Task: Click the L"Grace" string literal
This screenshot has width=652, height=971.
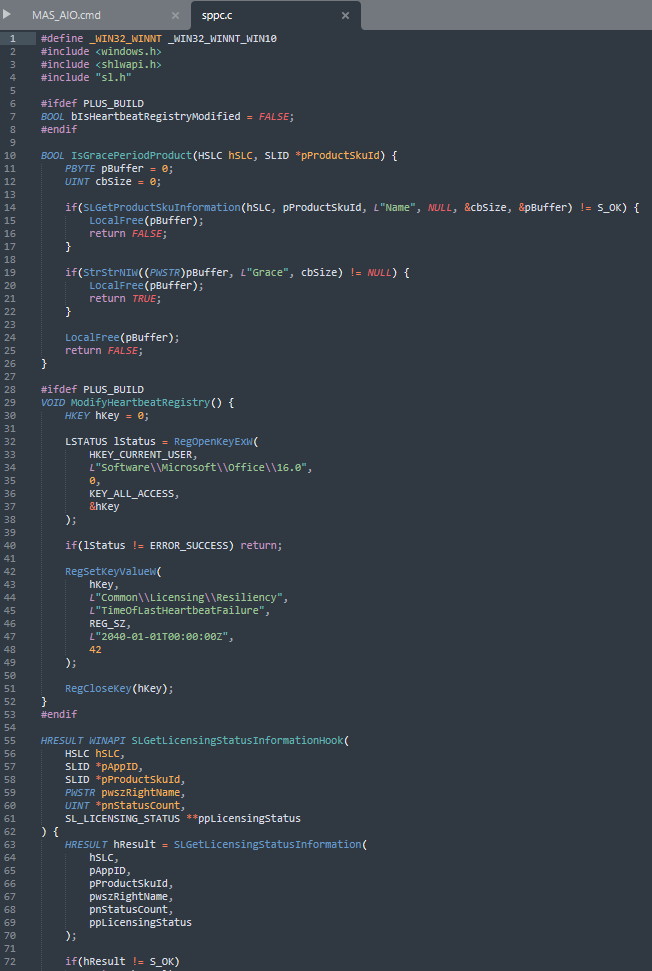Action: [267, 272]
